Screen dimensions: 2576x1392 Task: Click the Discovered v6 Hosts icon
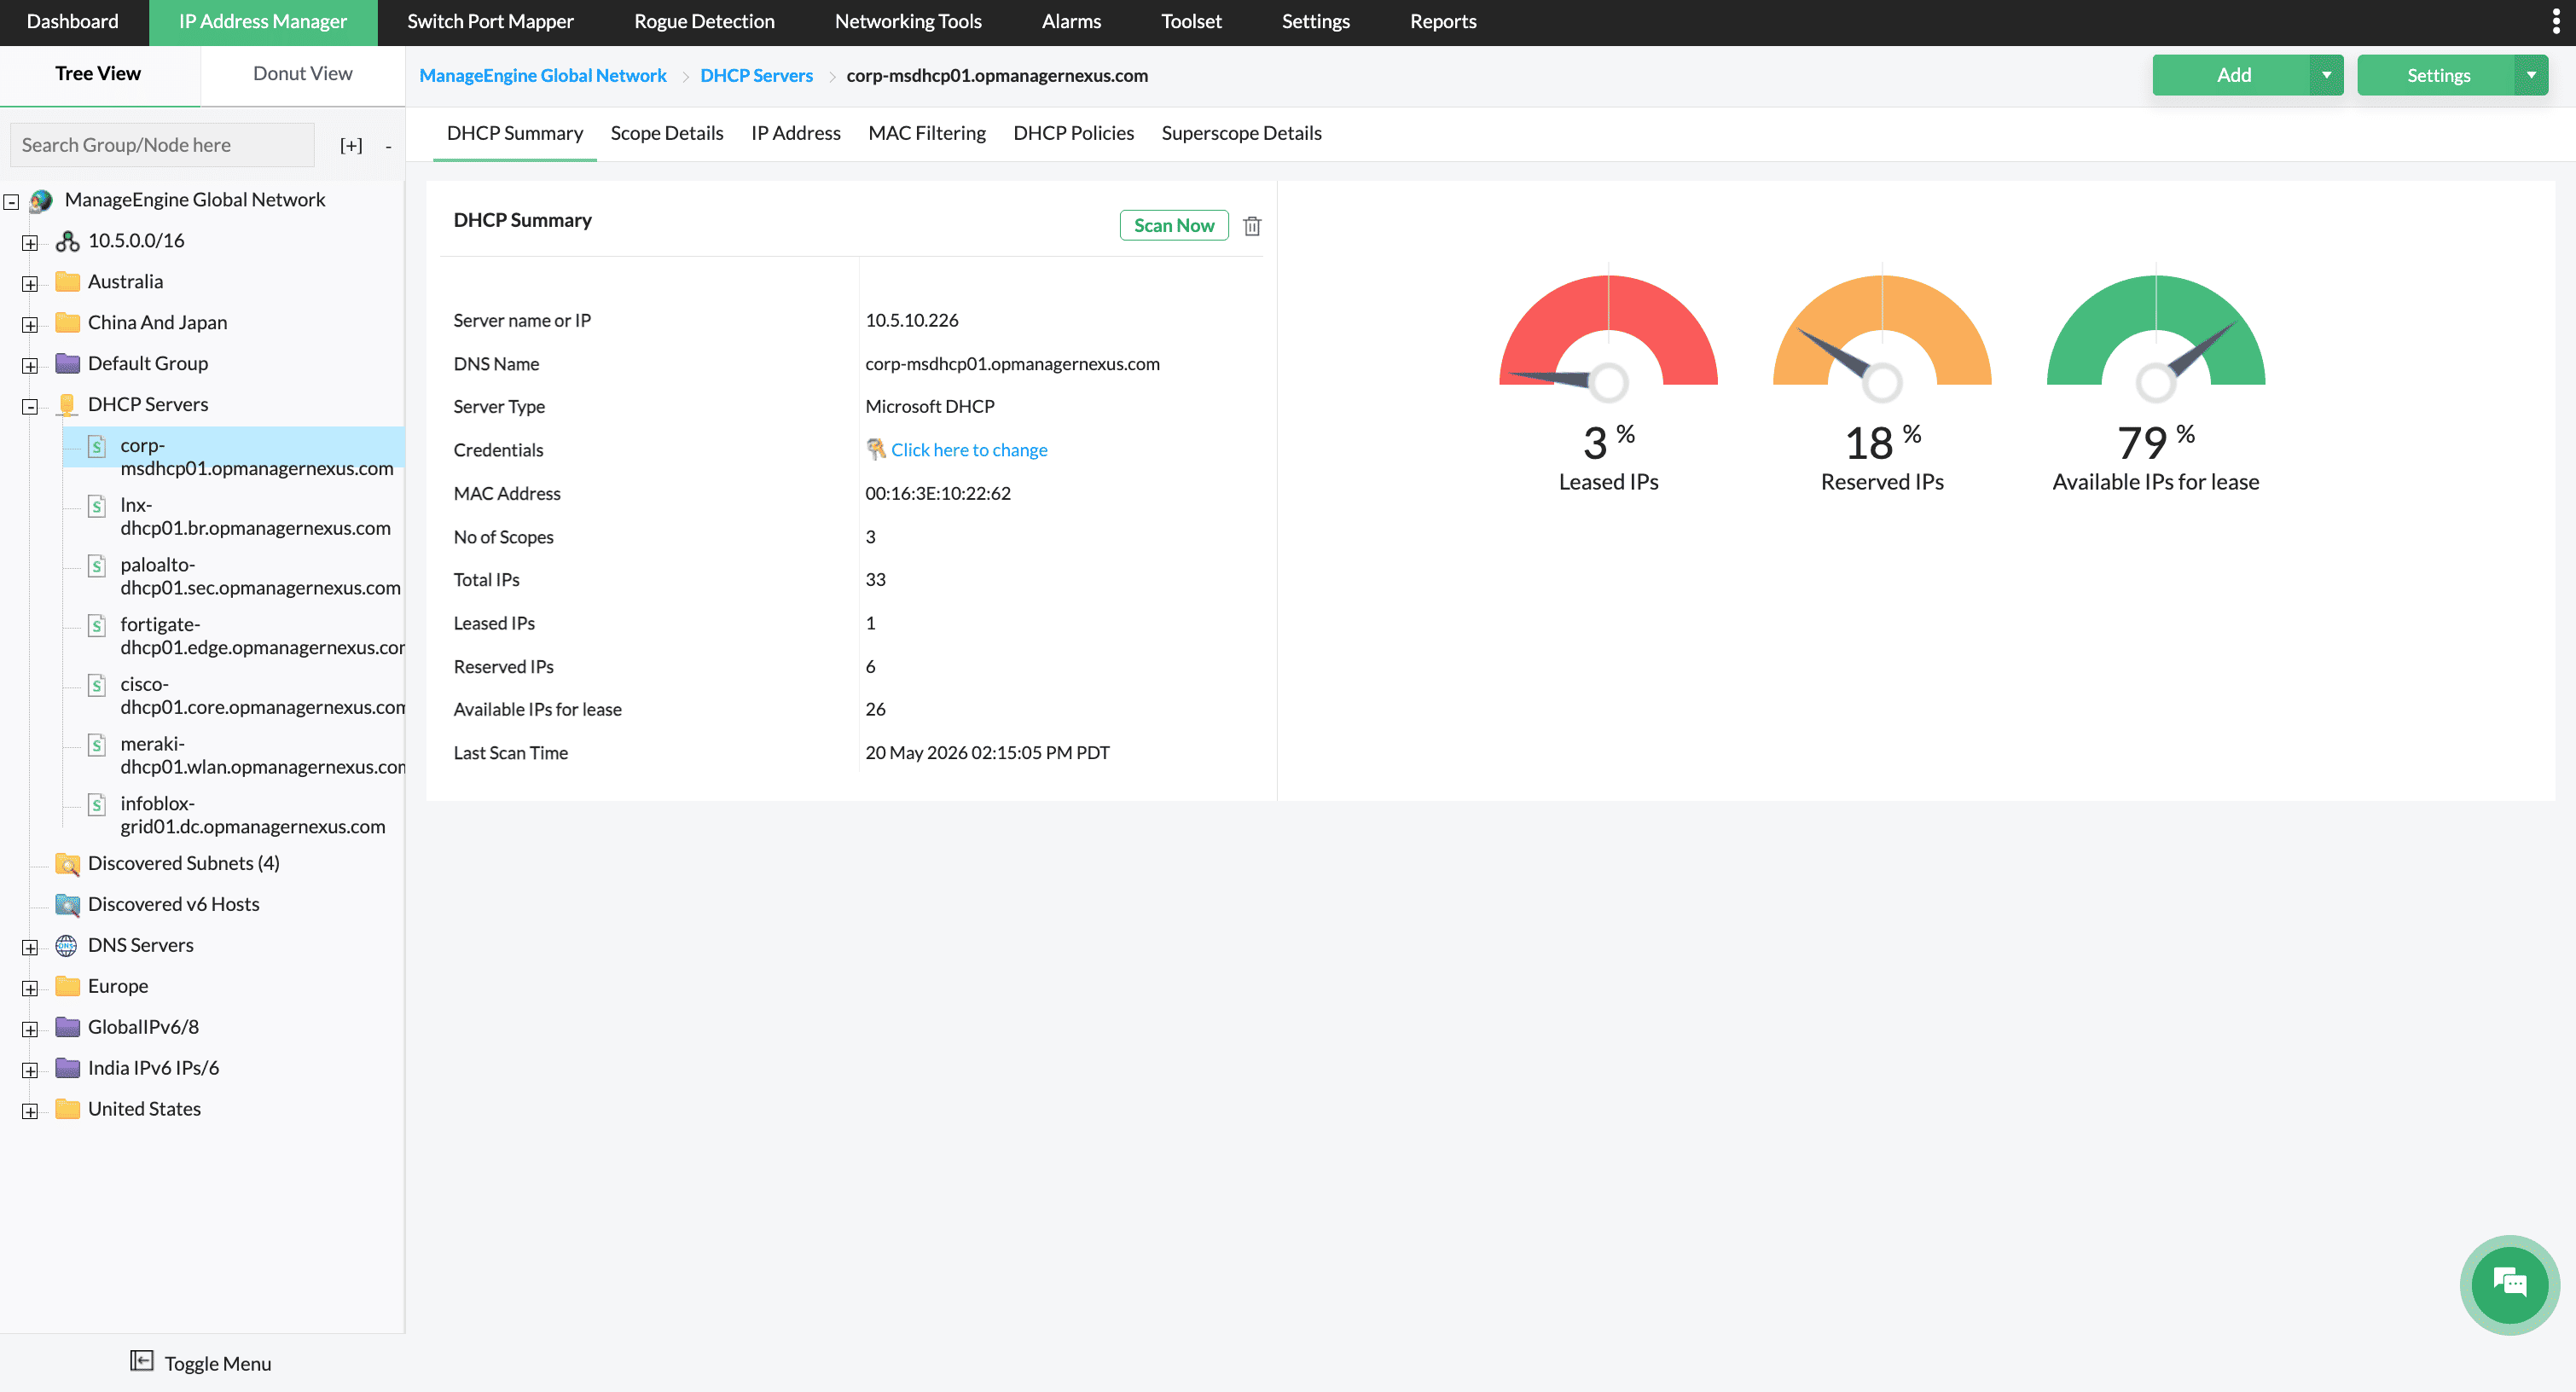(x=67, y=905)
